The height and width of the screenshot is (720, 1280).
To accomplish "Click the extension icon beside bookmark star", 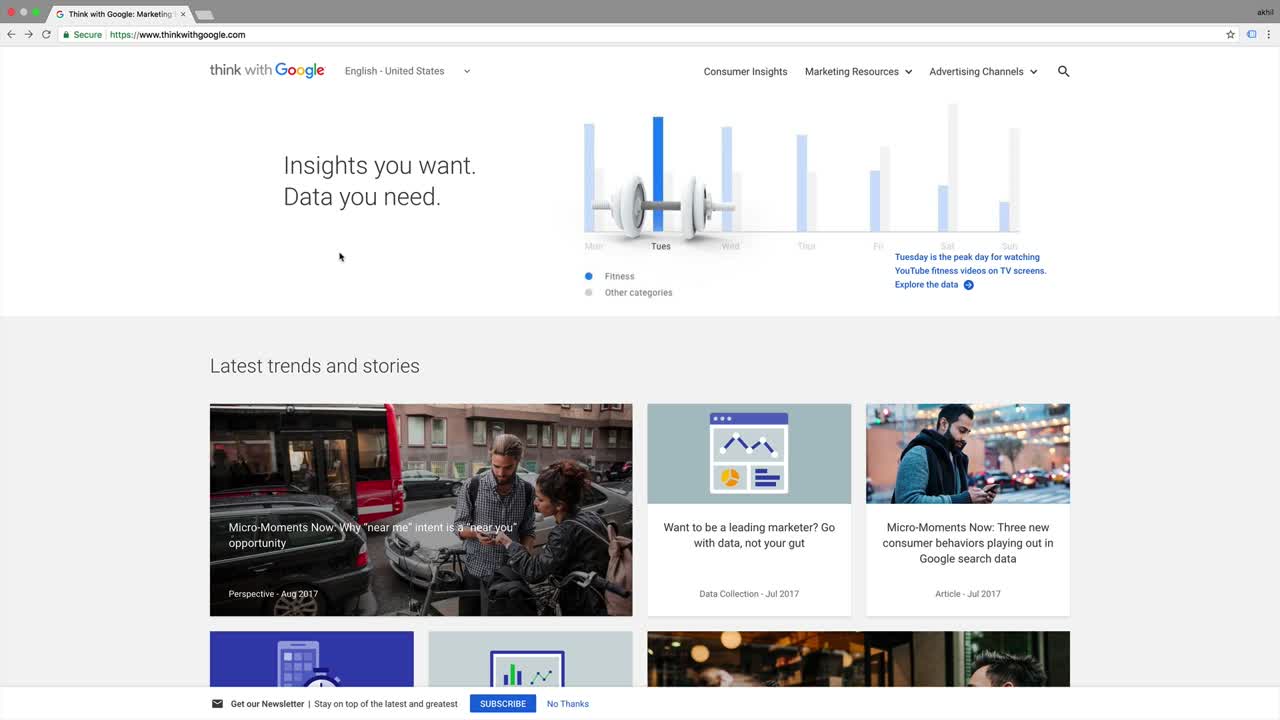I will [1251, 34].
